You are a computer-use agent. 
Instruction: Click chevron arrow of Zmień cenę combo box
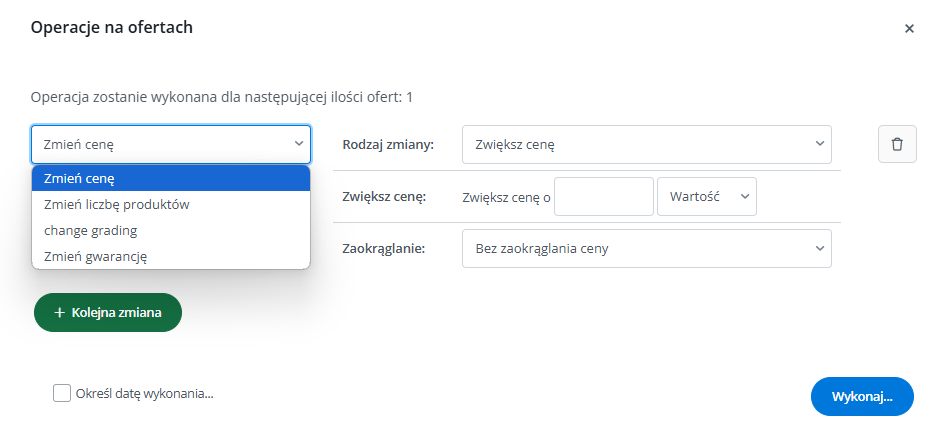pos(299,144)
